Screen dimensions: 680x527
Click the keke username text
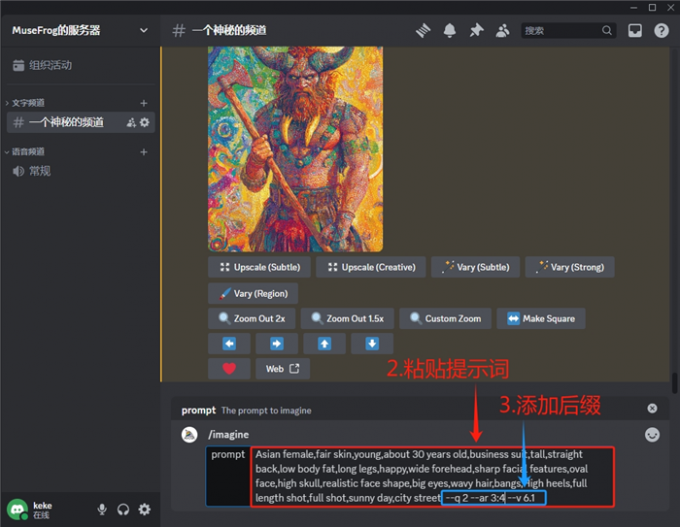[42, 505]
